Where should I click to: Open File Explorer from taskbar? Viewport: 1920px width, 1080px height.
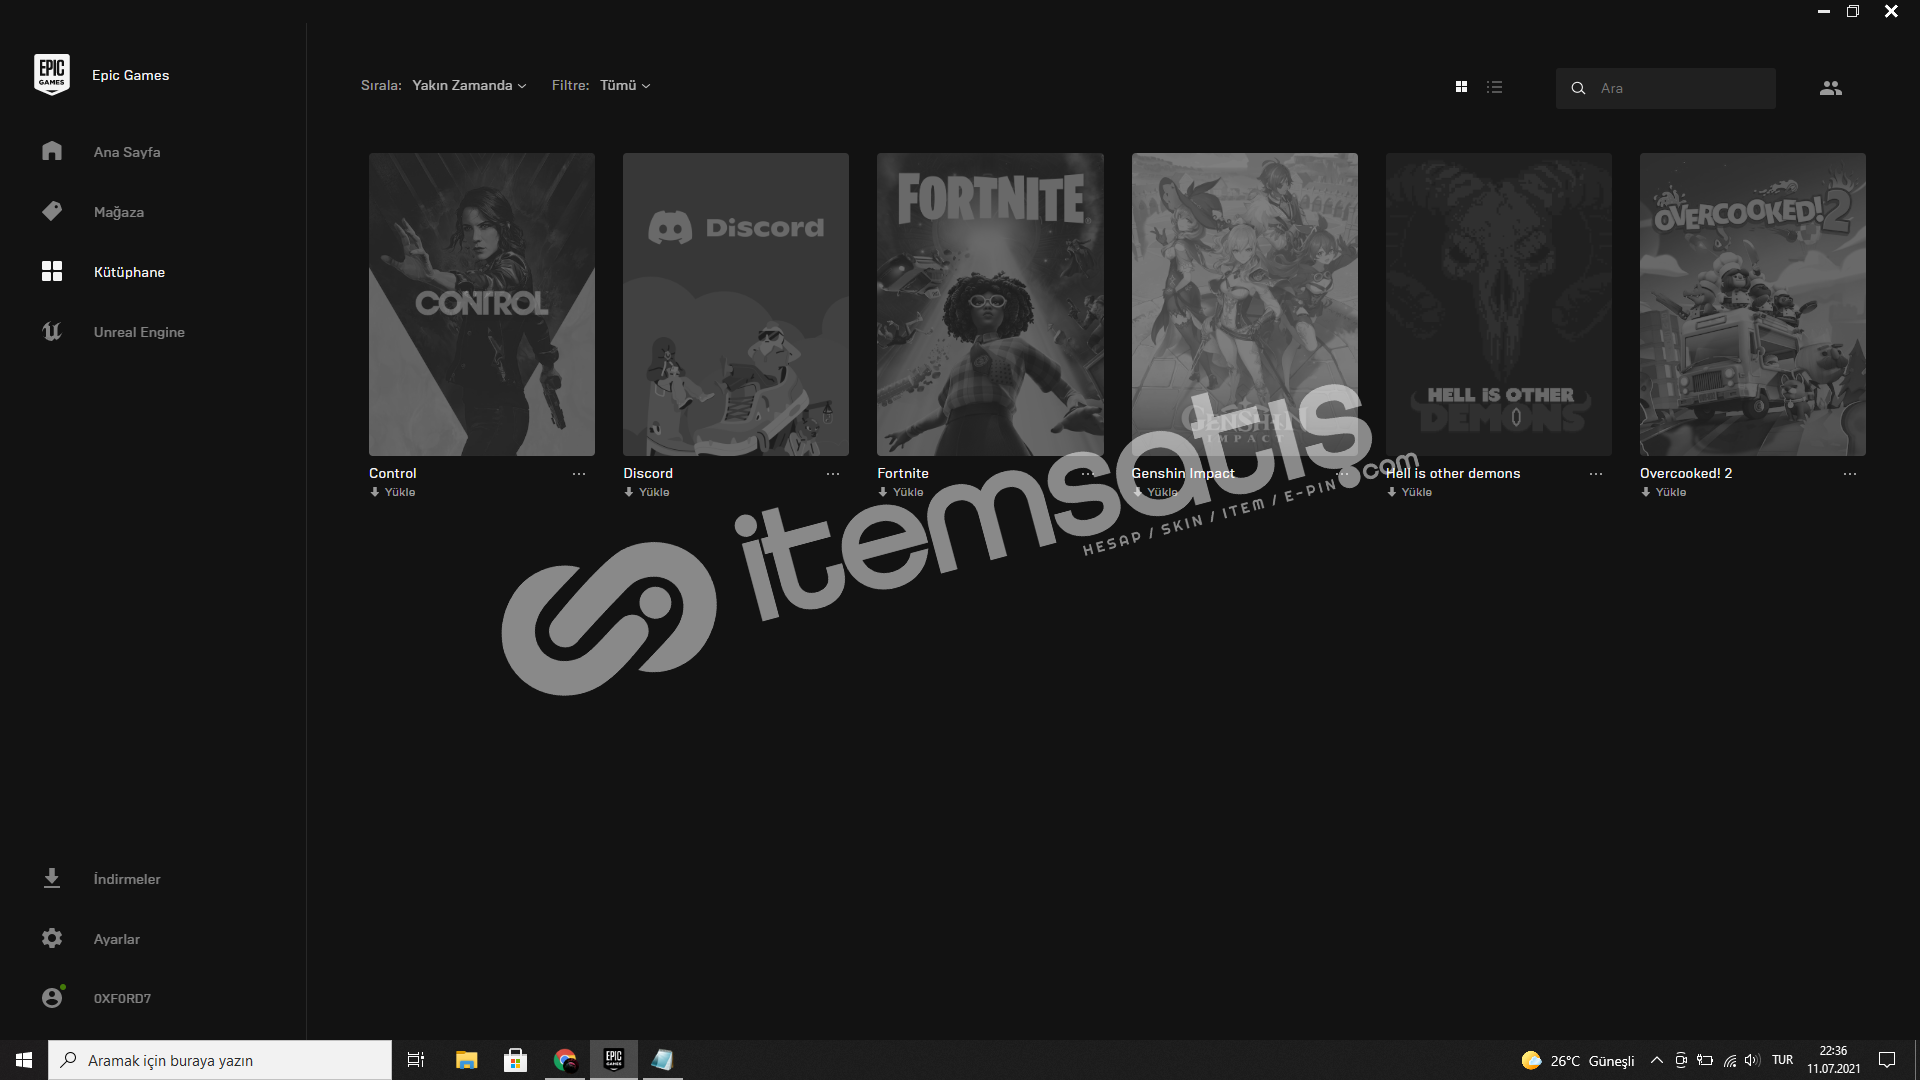tap(466, 1060)
